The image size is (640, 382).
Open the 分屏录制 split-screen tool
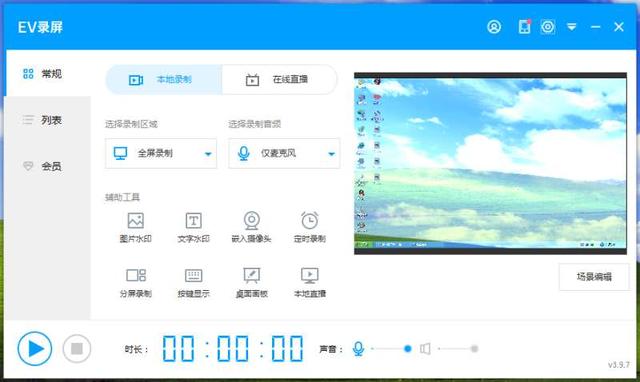136,283
